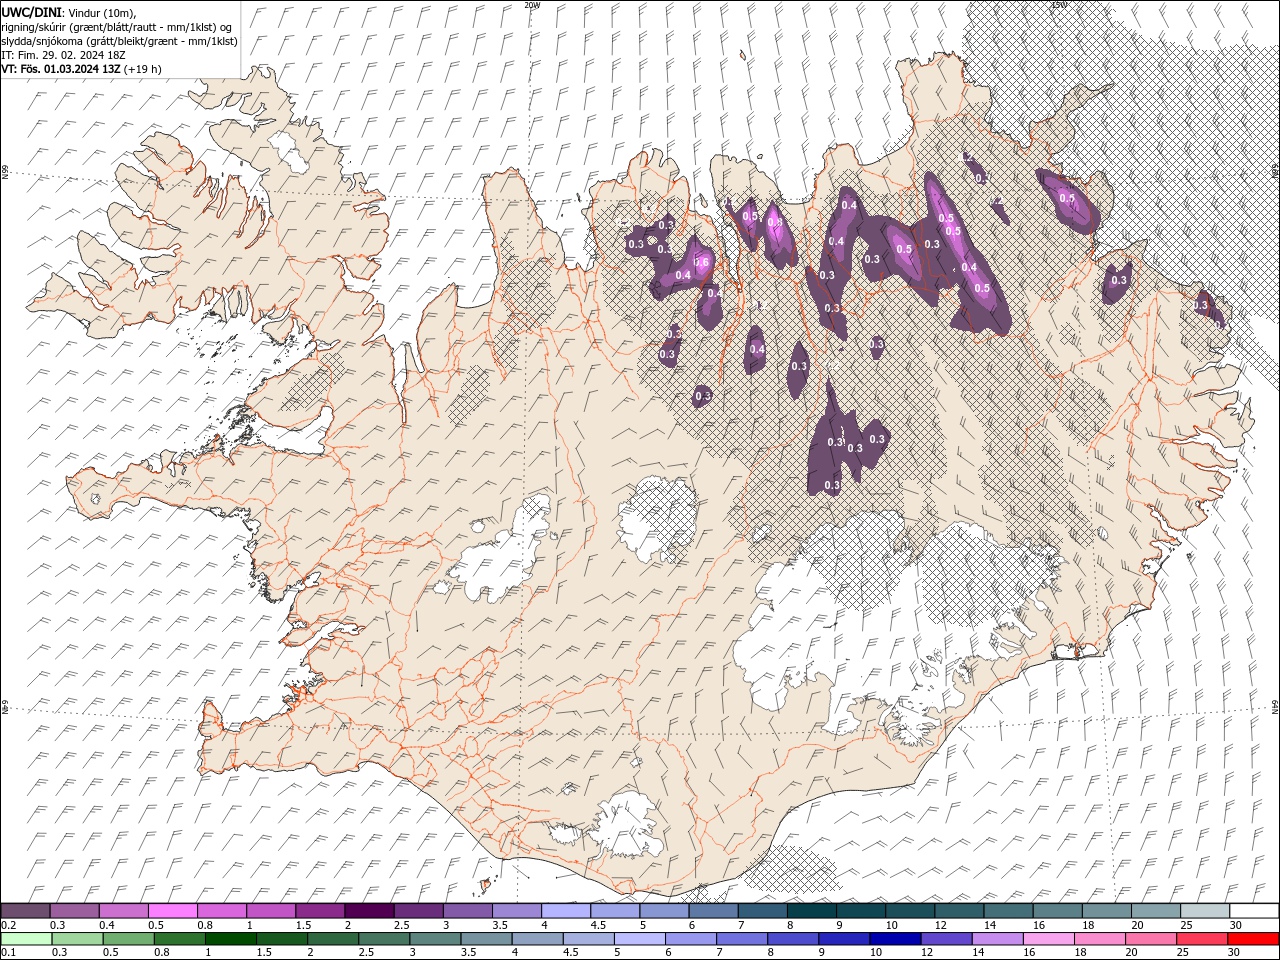
Task: Click the upper-row swatch starting at 4.5
Action: [614, 911]
